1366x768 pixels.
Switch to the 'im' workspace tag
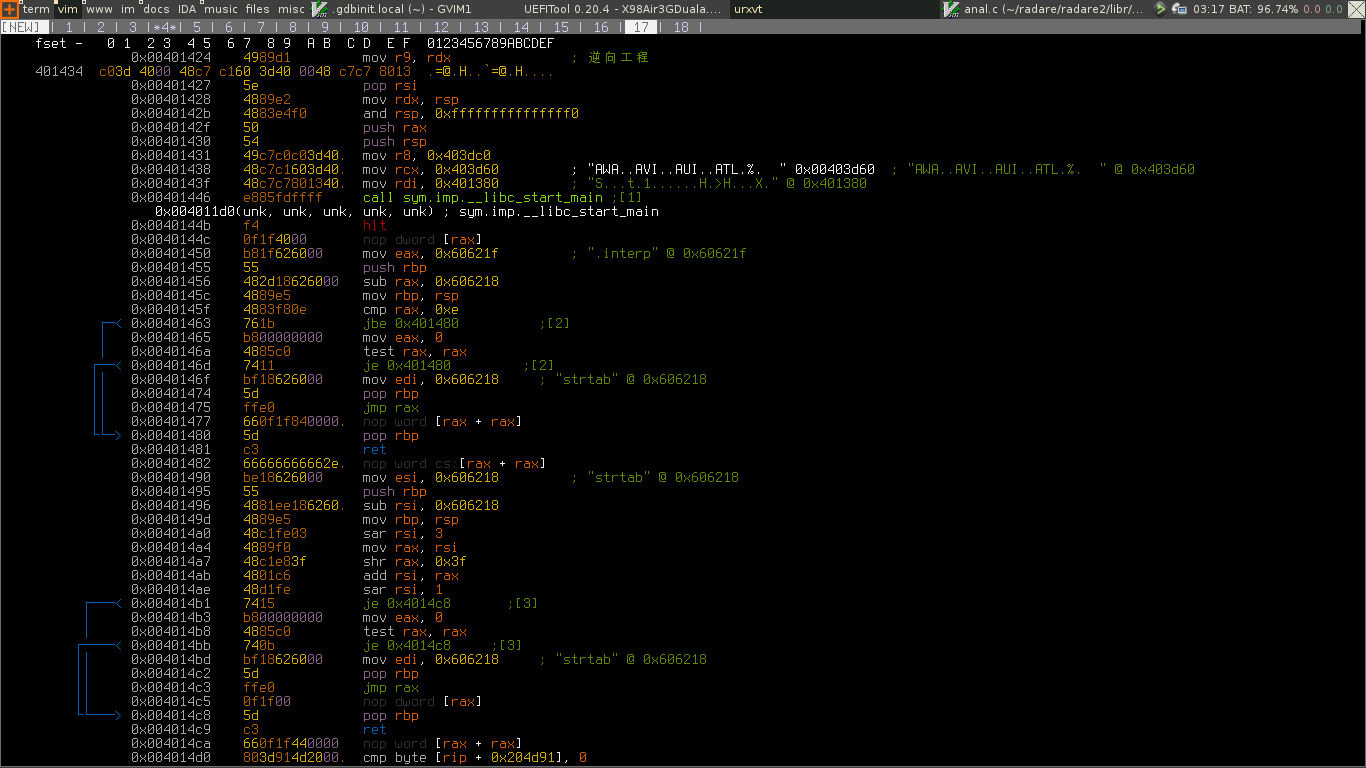(x=128, y=9)
